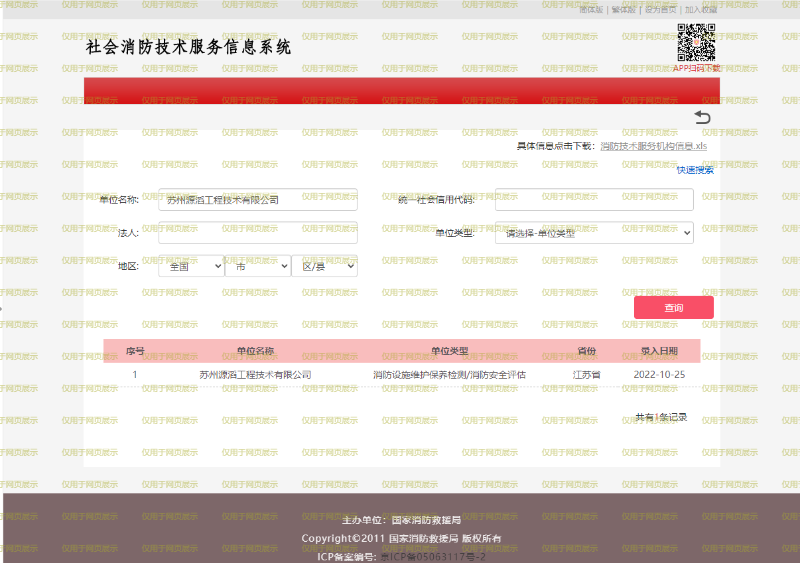Click the 省份 column header

pyautogui.click(x=587, y=351)
